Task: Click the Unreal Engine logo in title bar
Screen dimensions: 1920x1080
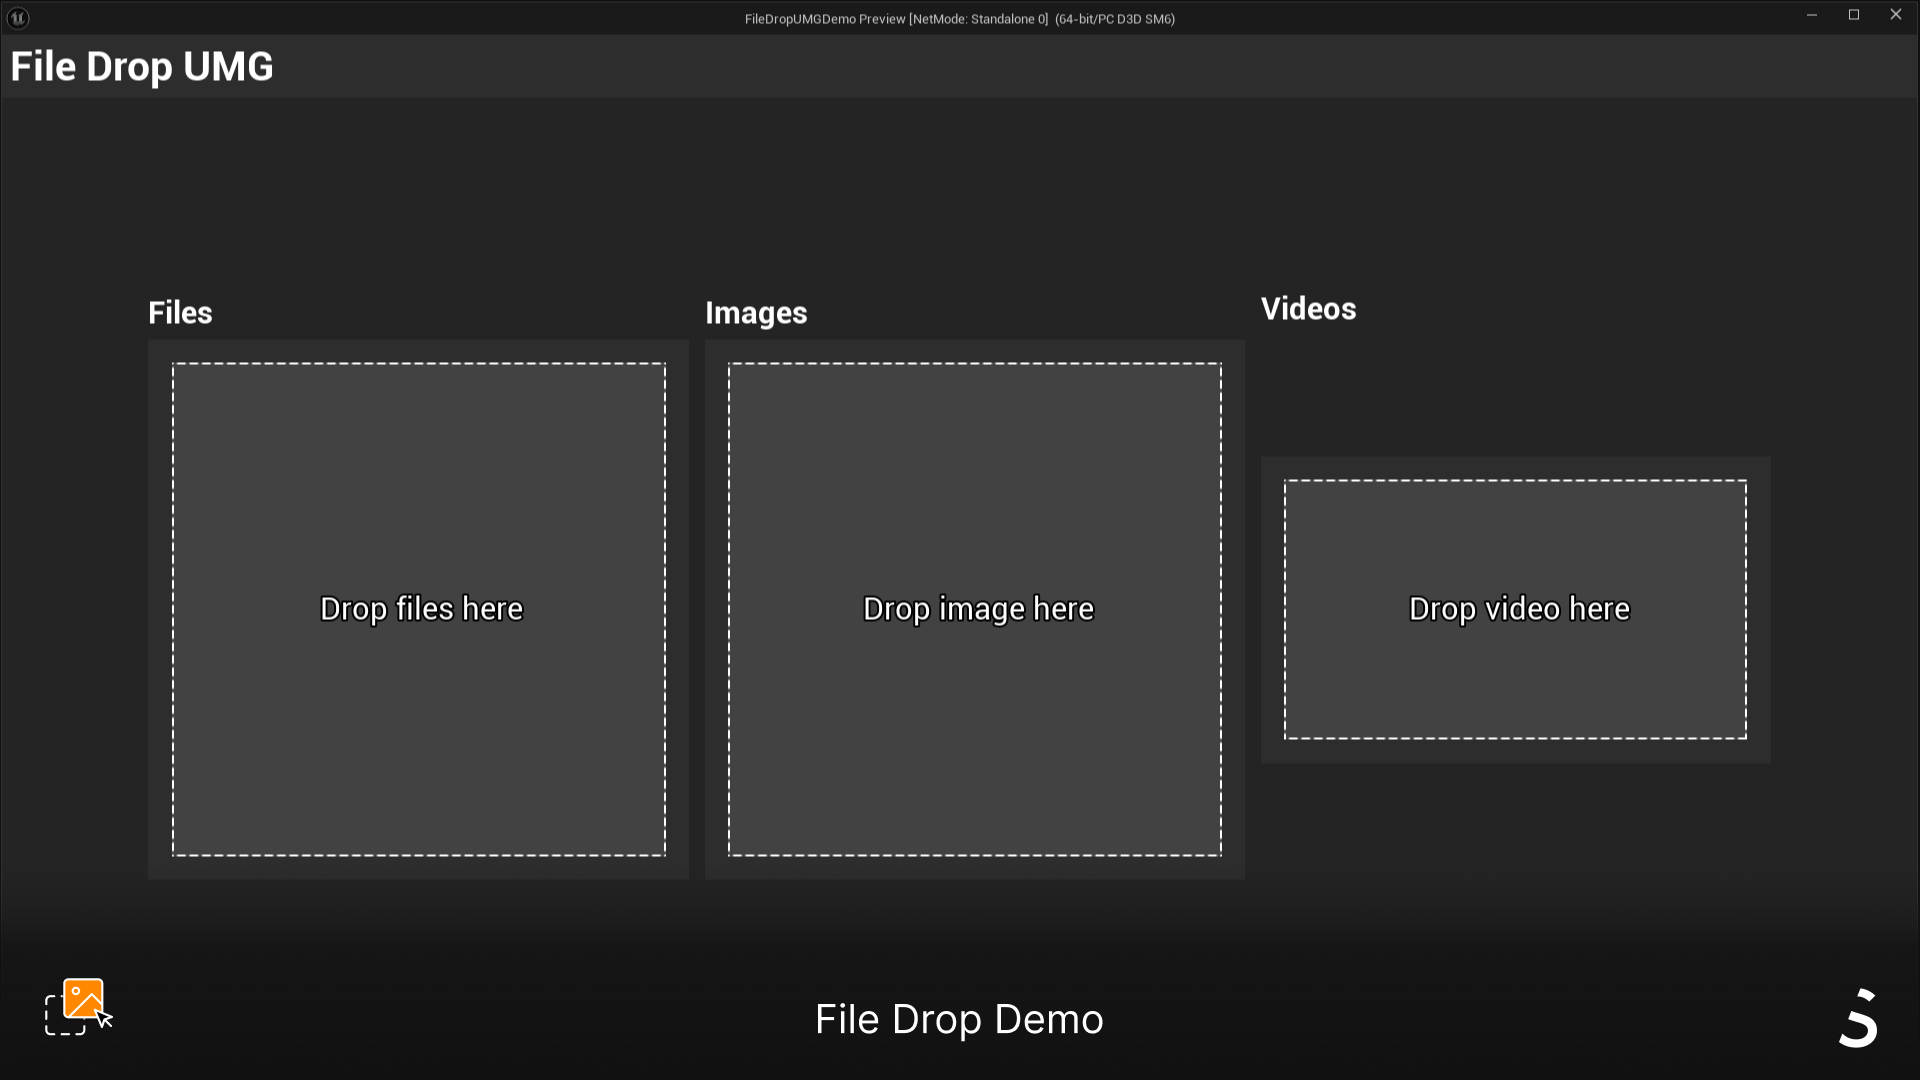Action: click(18, 18)
